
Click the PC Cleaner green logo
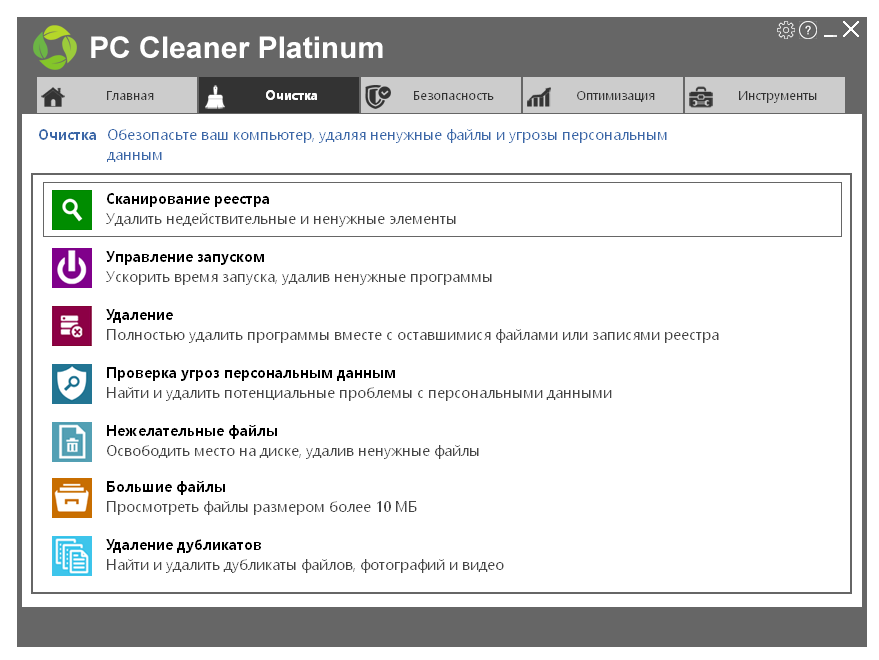coord(55,48)
